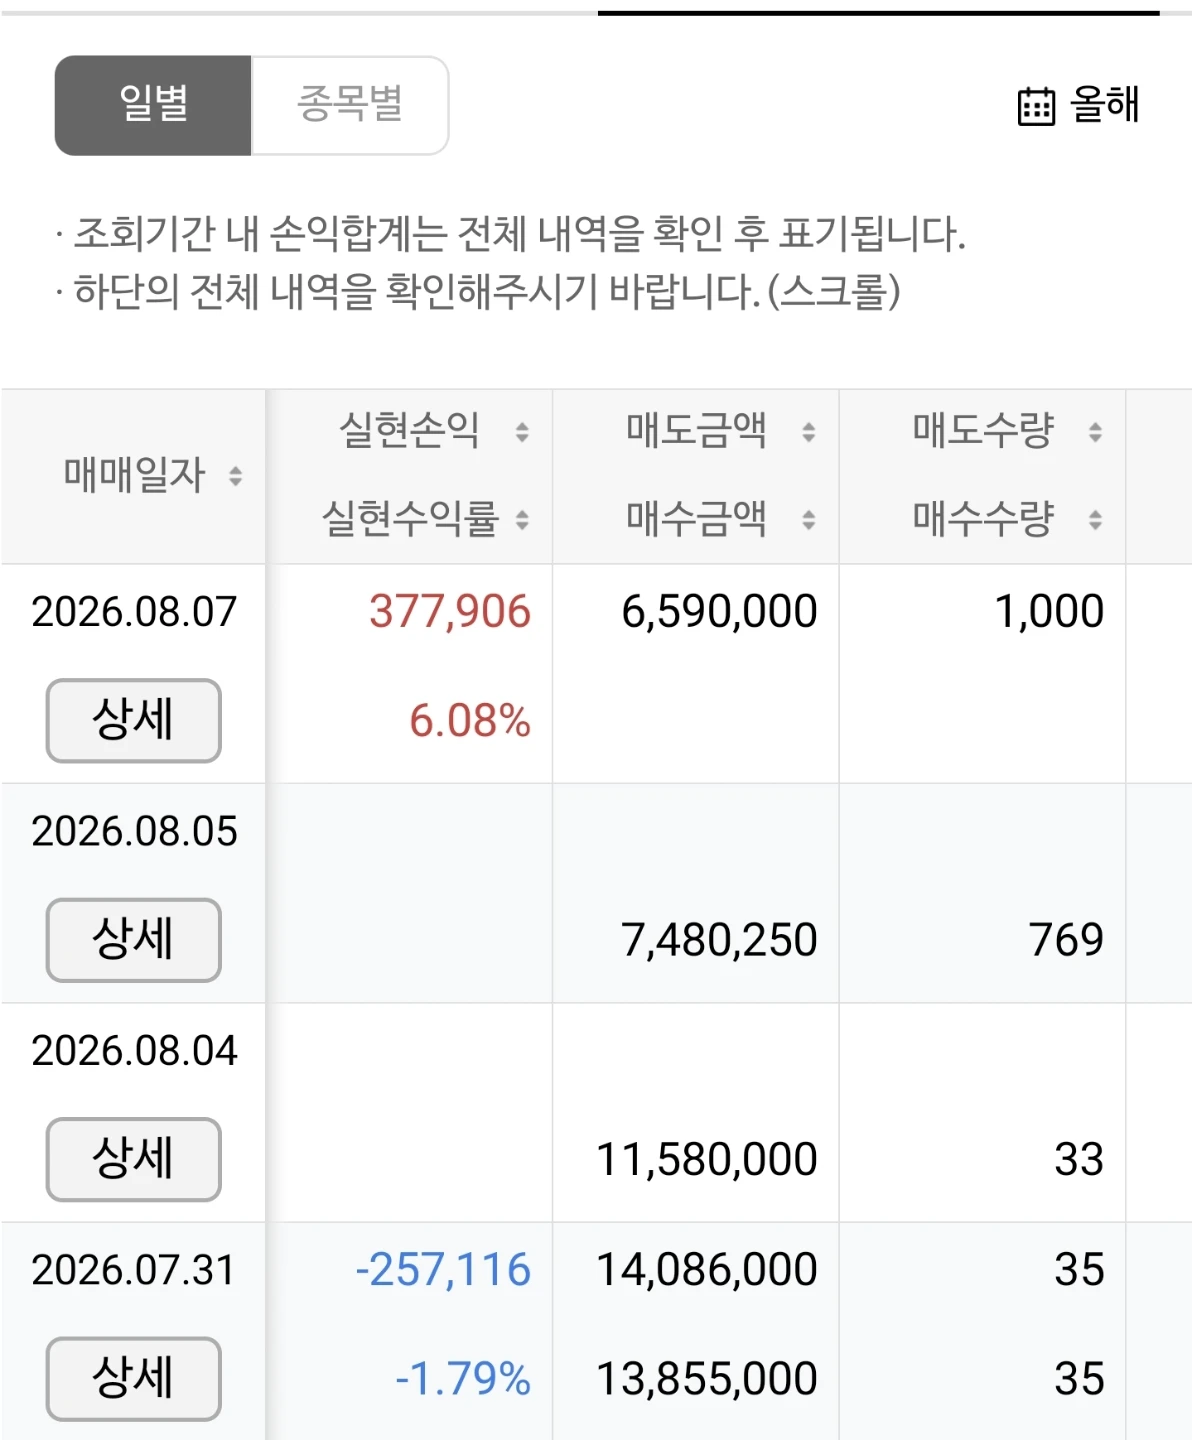Click the 7,480,250 purchase amount cell
The height and width of the screenshot is (1440, 1192).
pos(720,941)
